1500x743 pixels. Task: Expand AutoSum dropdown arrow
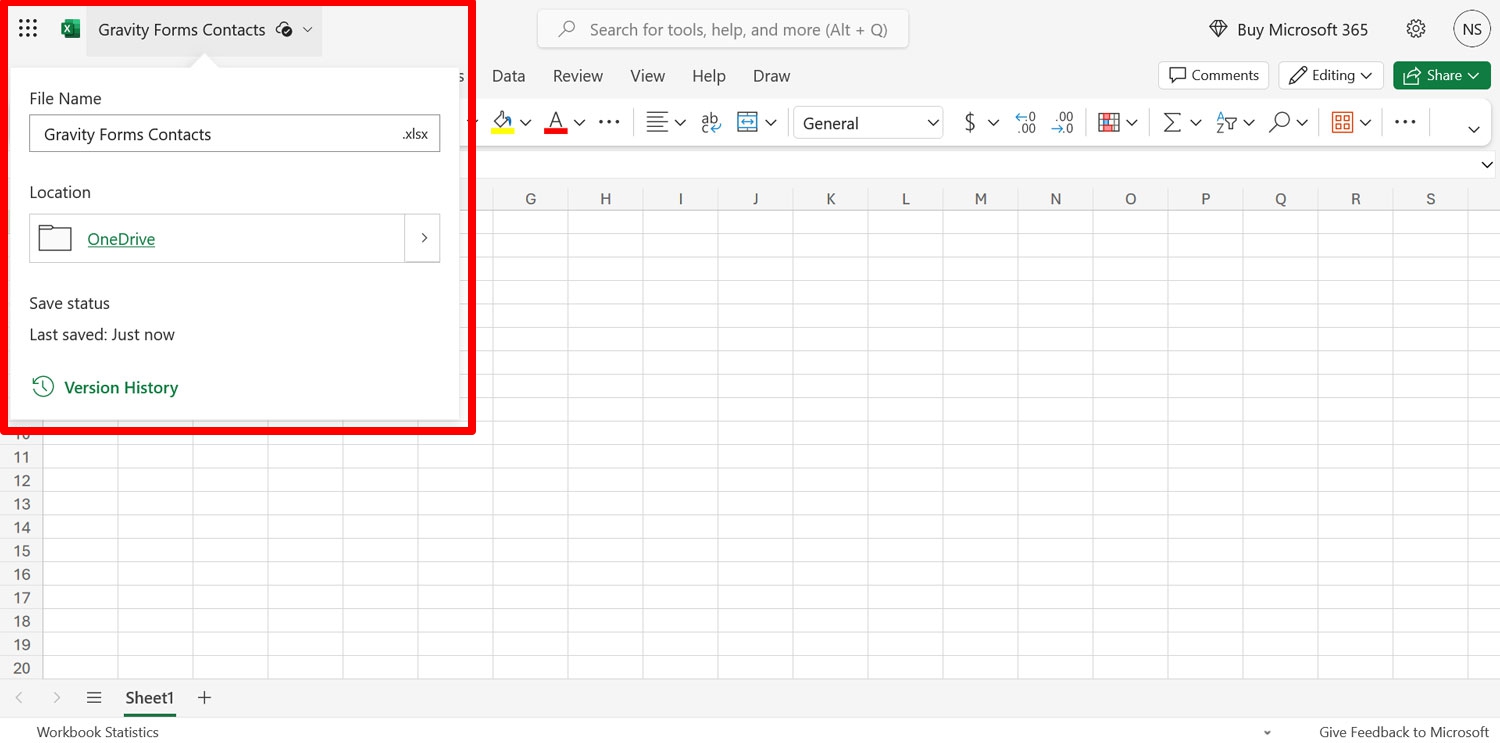[x=1195, y=123]
